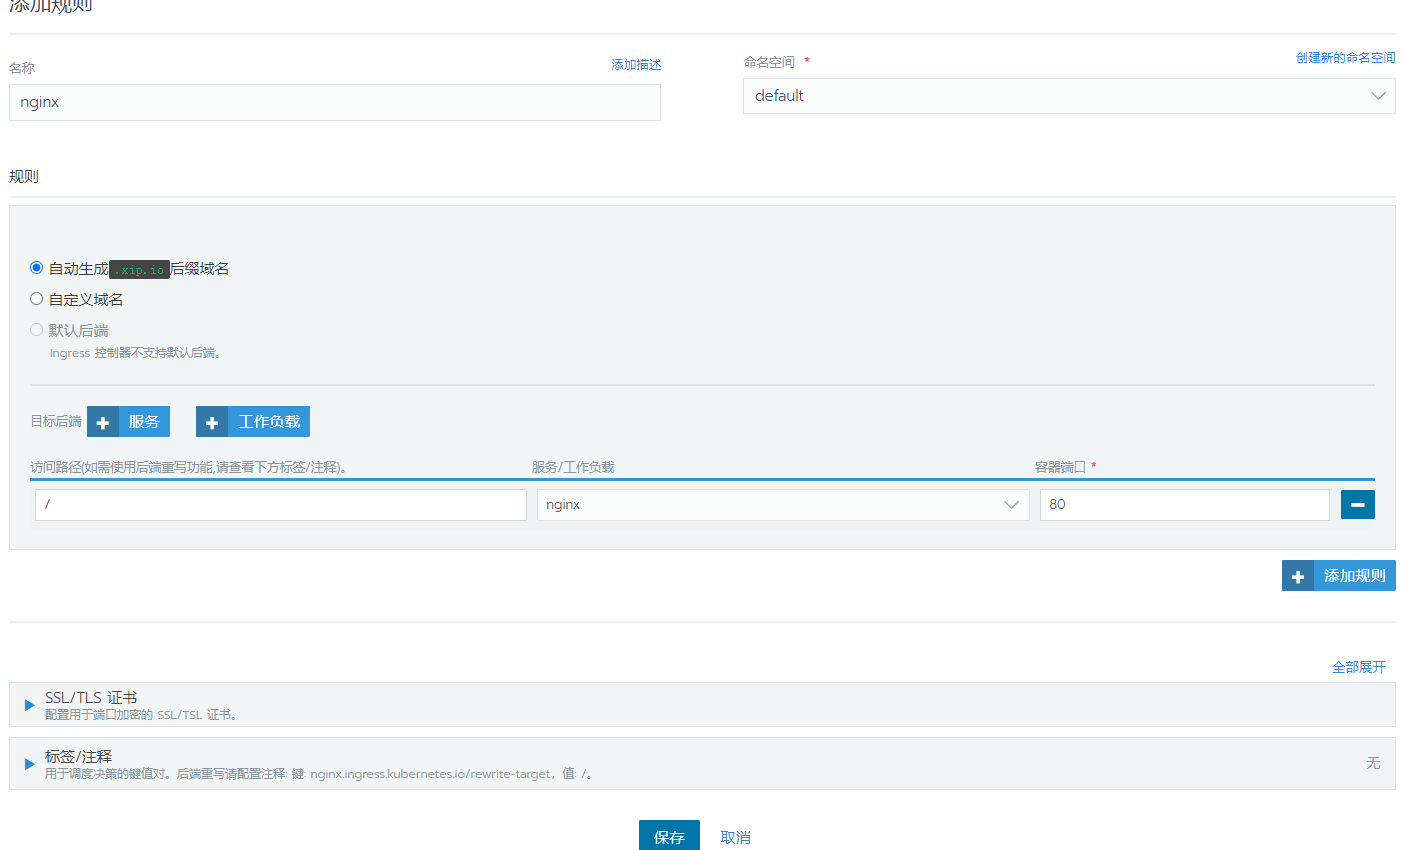Click the chevron arrow of nginx service dropdown
This screenshot has height=850, width=1404.
(x=1012, y=505)
